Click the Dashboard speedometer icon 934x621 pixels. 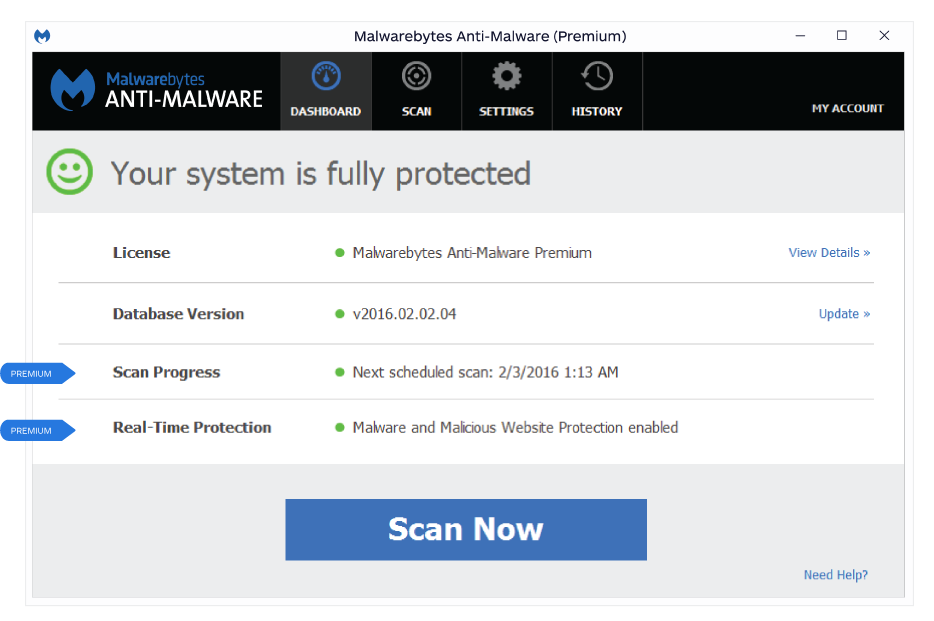pyautogui.click(x=326, y=76)
